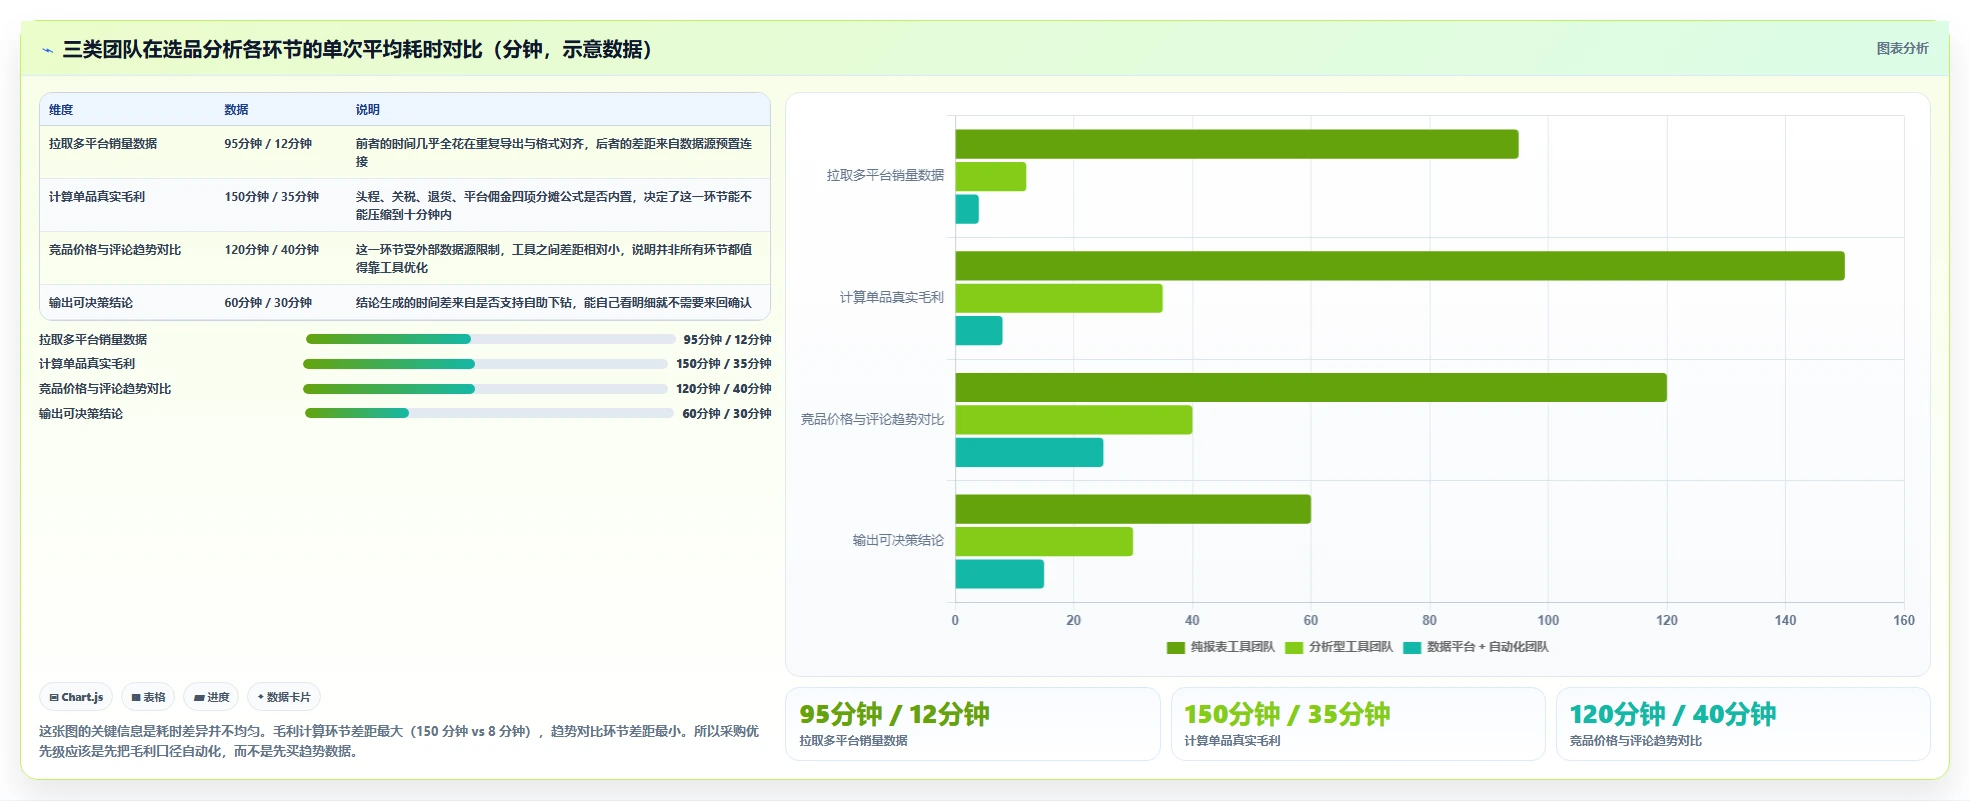Open the 120分钟 / 40分钟 data card
Viewport: 1970px width, 801px height.
coord(1743,724)
